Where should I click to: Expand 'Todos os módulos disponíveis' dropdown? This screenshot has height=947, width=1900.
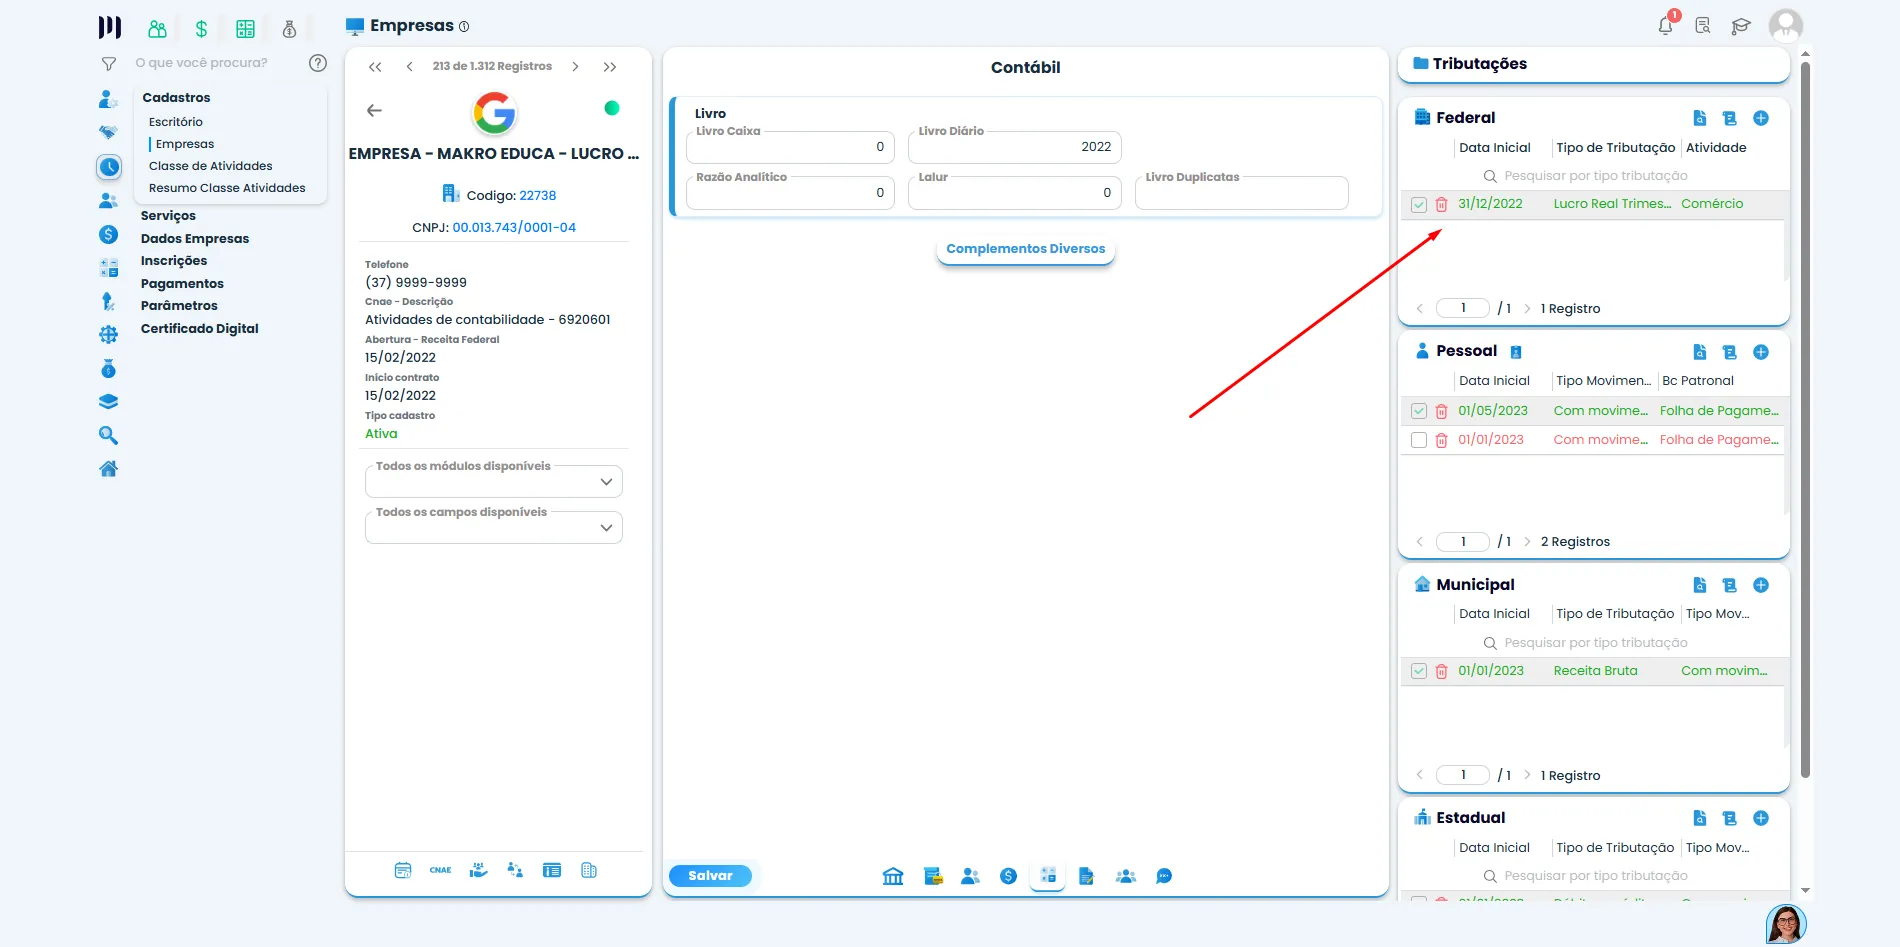pos(494,481)
